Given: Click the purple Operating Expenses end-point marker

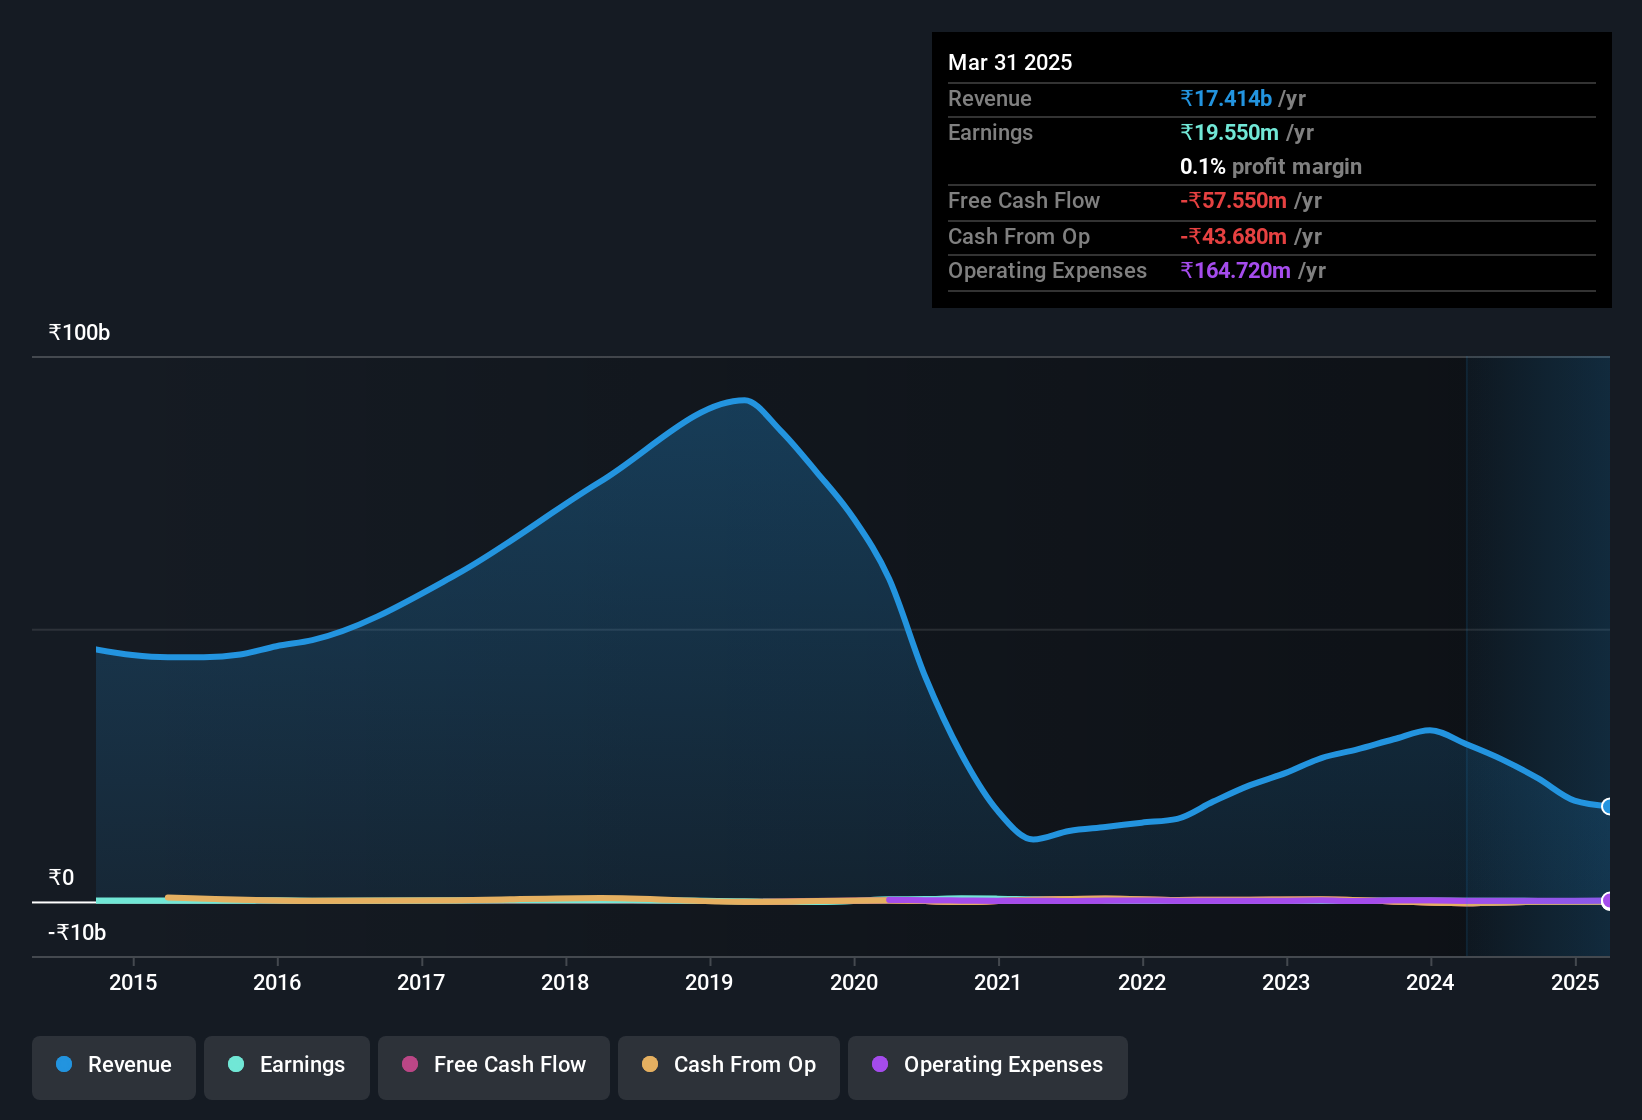Looking at the screenshot, I should [1608, 901].
